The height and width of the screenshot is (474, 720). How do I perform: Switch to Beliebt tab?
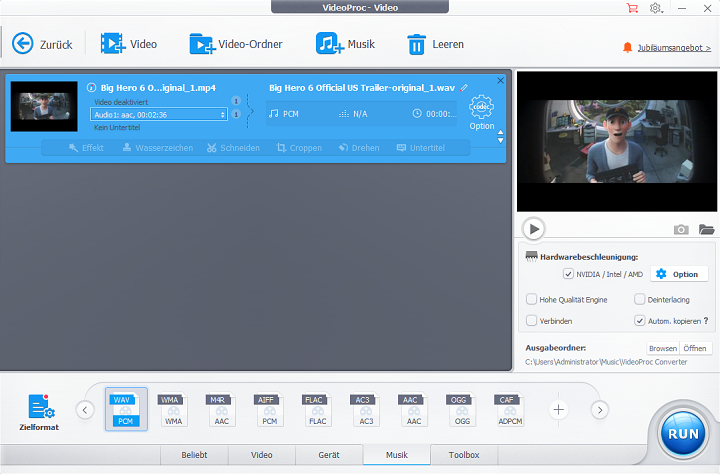pyautogui.click(x=194, y=455)
